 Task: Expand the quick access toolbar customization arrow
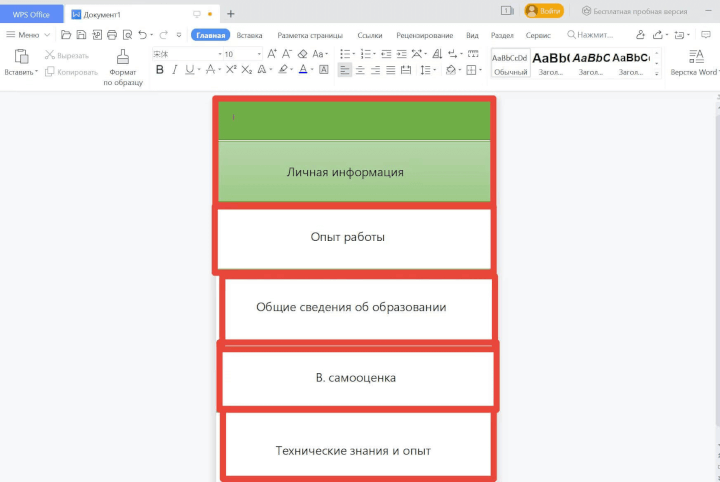click(179, 35)
